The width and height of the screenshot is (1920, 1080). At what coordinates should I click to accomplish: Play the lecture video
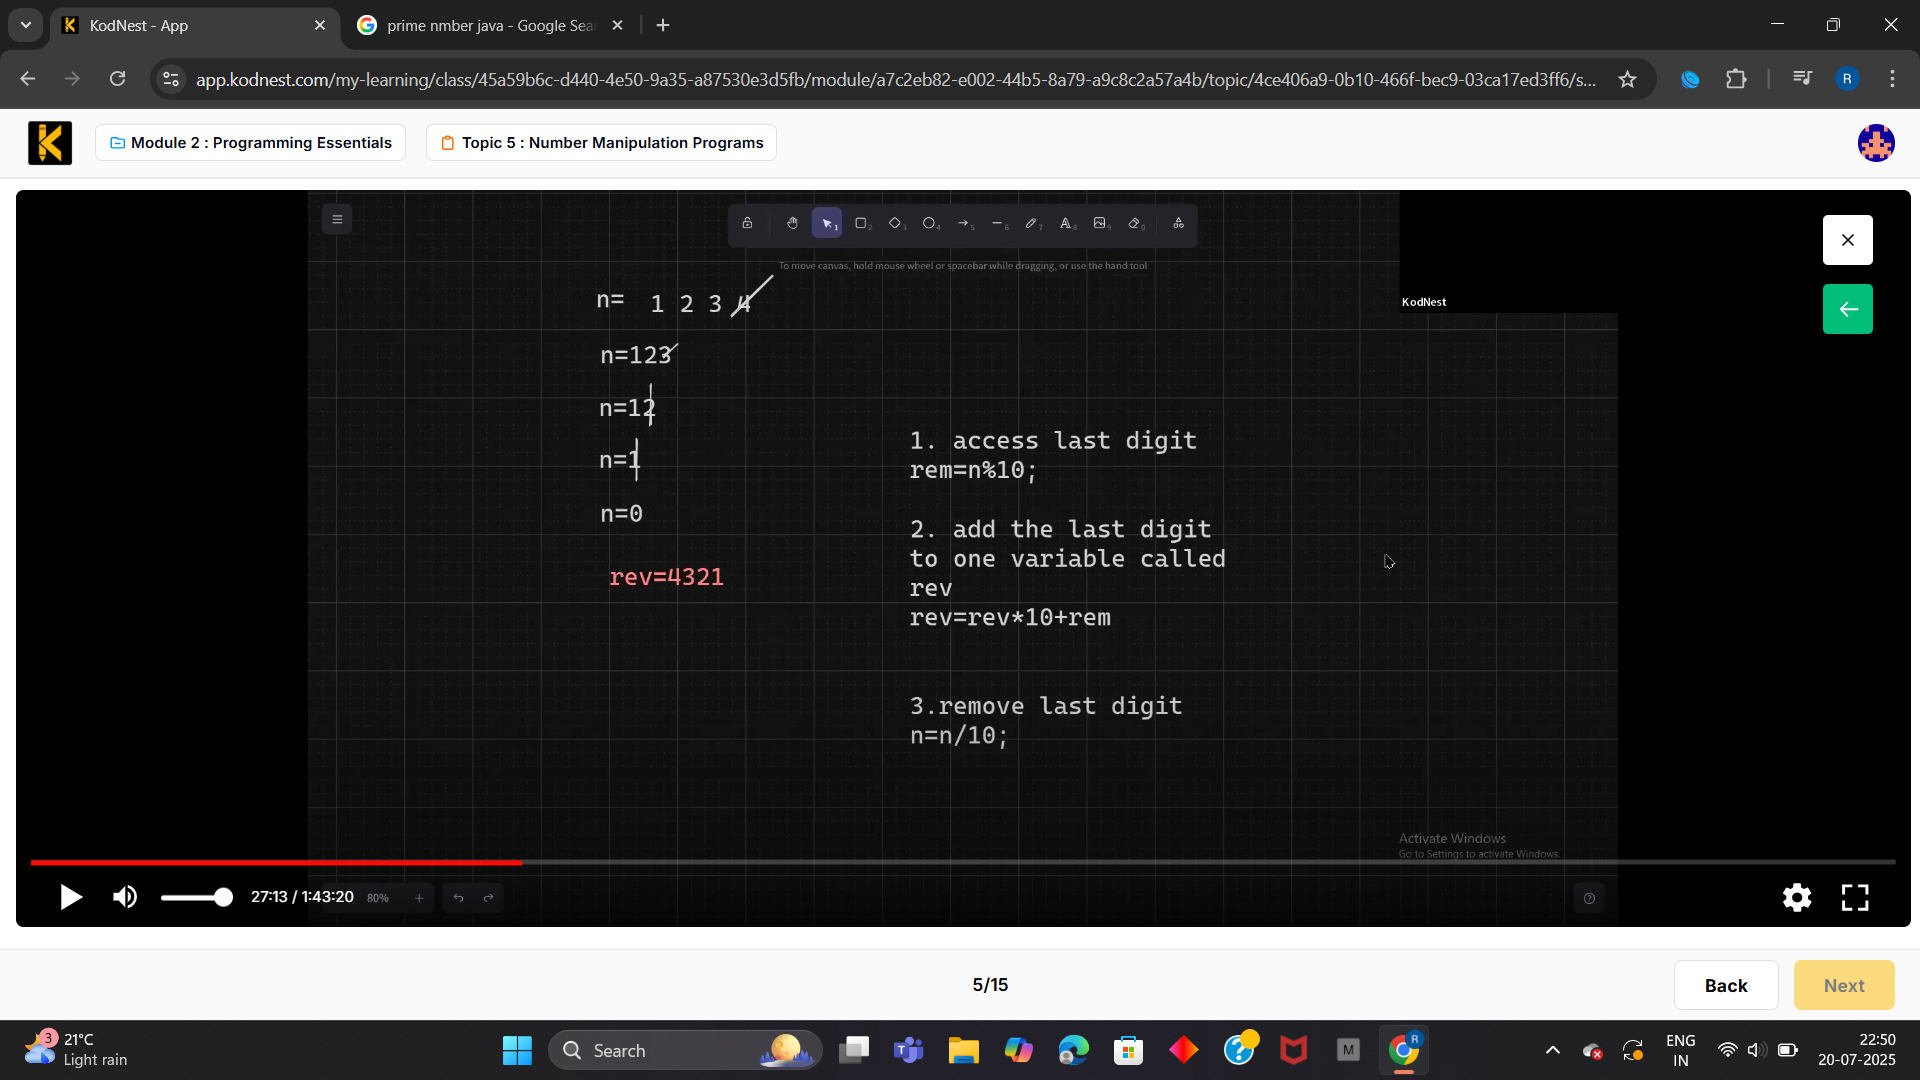(70, 897)
